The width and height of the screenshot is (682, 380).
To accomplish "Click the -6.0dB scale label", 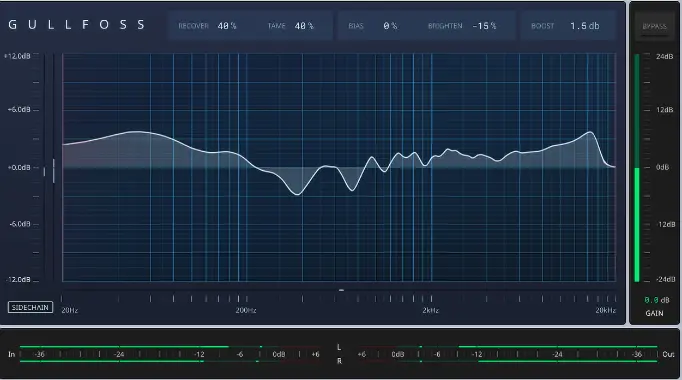I will tap(20, 224).
